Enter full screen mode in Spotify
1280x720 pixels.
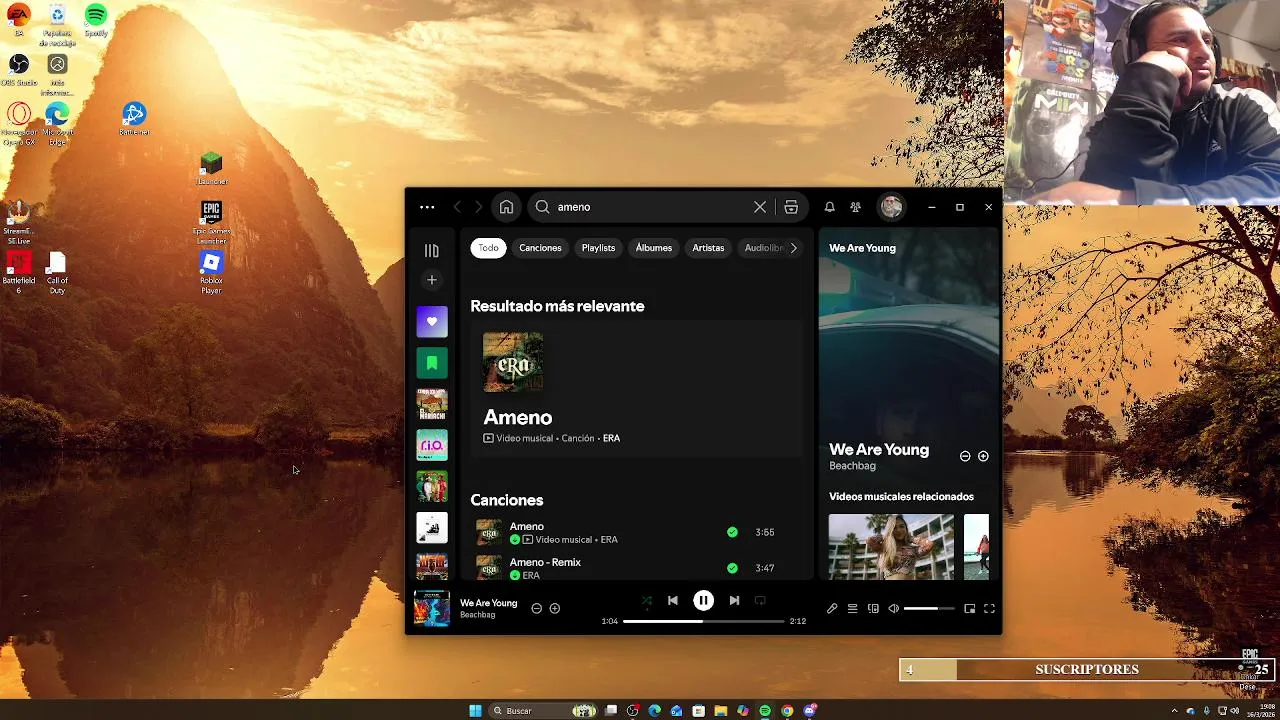(x=989, y=608)
